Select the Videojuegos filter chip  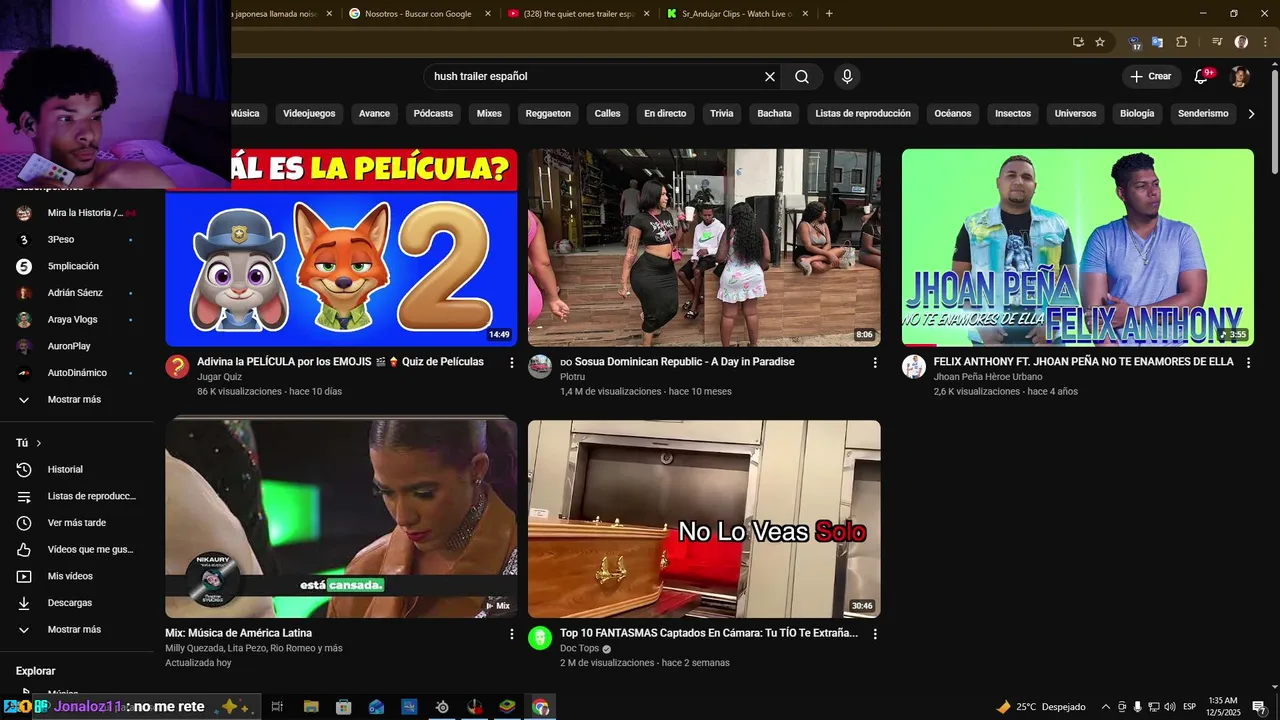pos(309,114)
